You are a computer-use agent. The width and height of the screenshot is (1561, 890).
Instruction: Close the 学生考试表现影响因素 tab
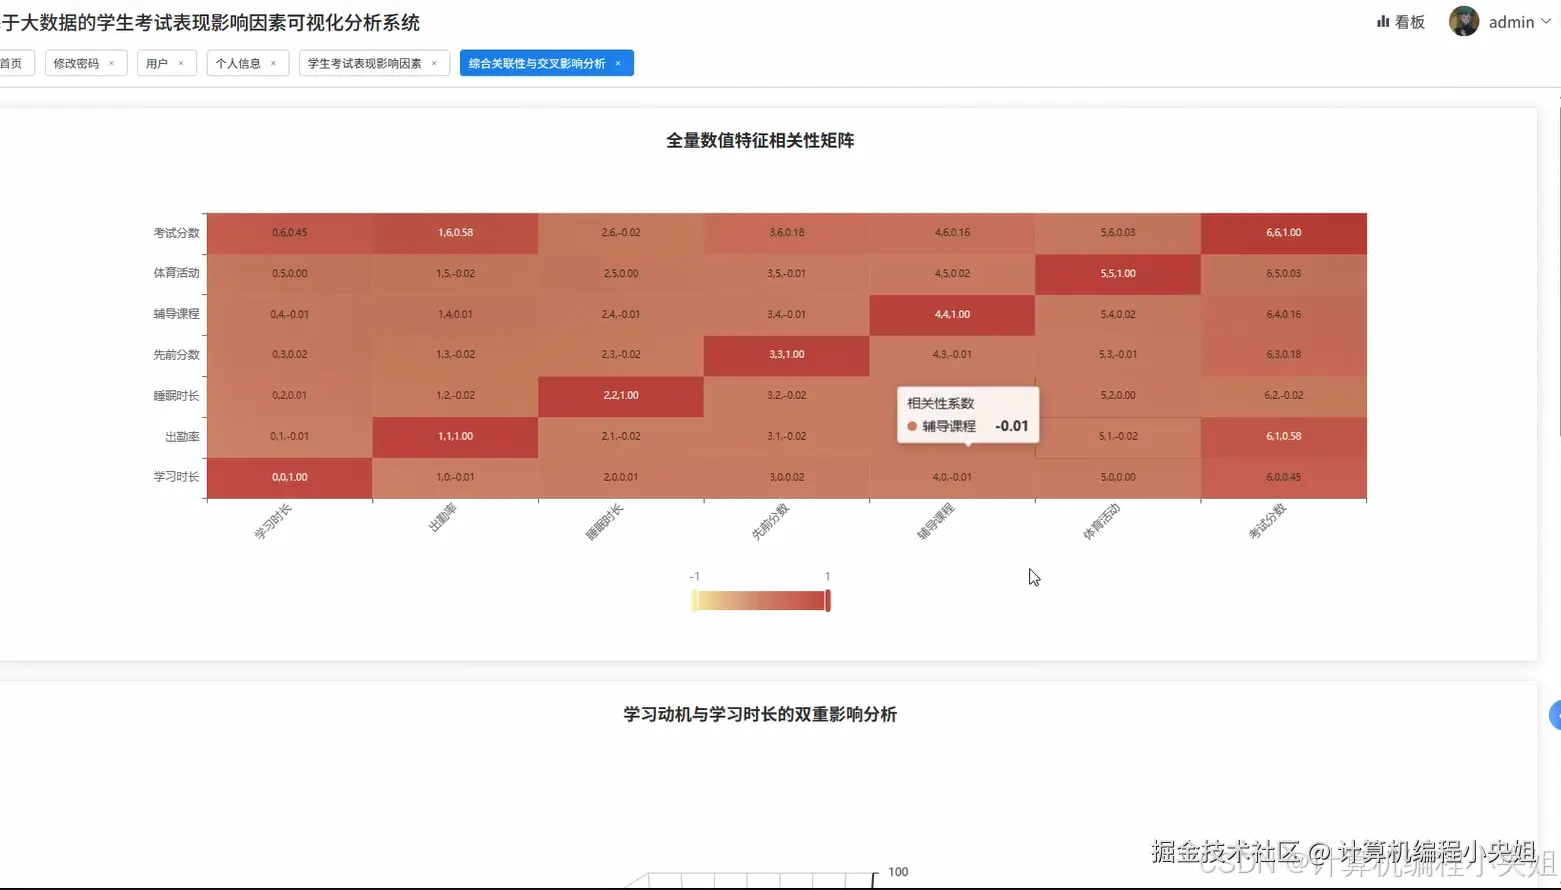click(x=434, y=63)
